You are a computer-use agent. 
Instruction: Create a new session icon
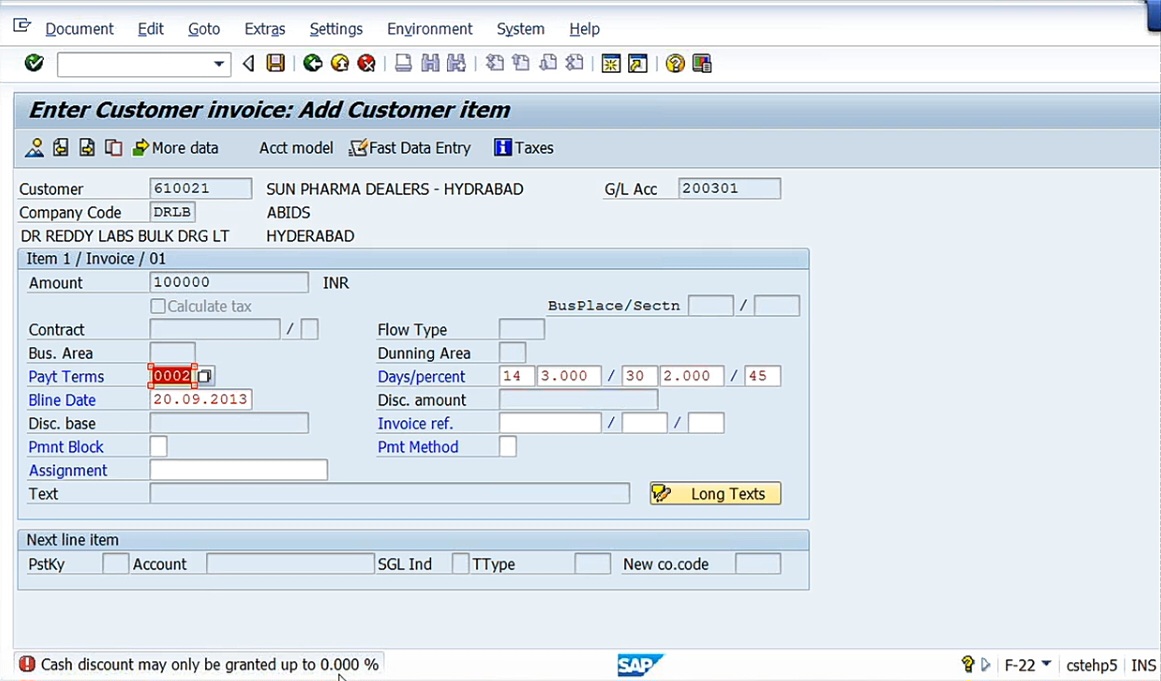pyautogui.click(x=611, y=63)
